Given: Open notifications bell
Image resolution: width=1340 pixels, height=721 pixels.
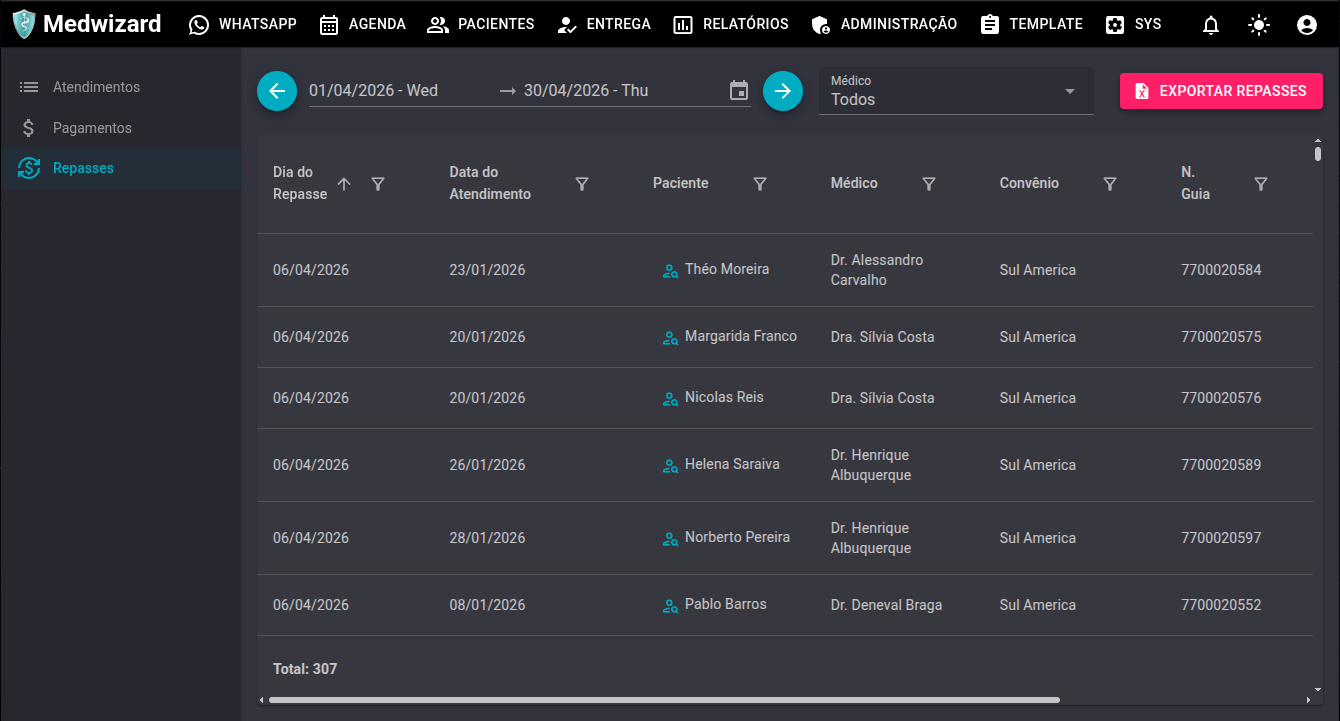Looking at the screenshot, I should (x=1211, y=26).
